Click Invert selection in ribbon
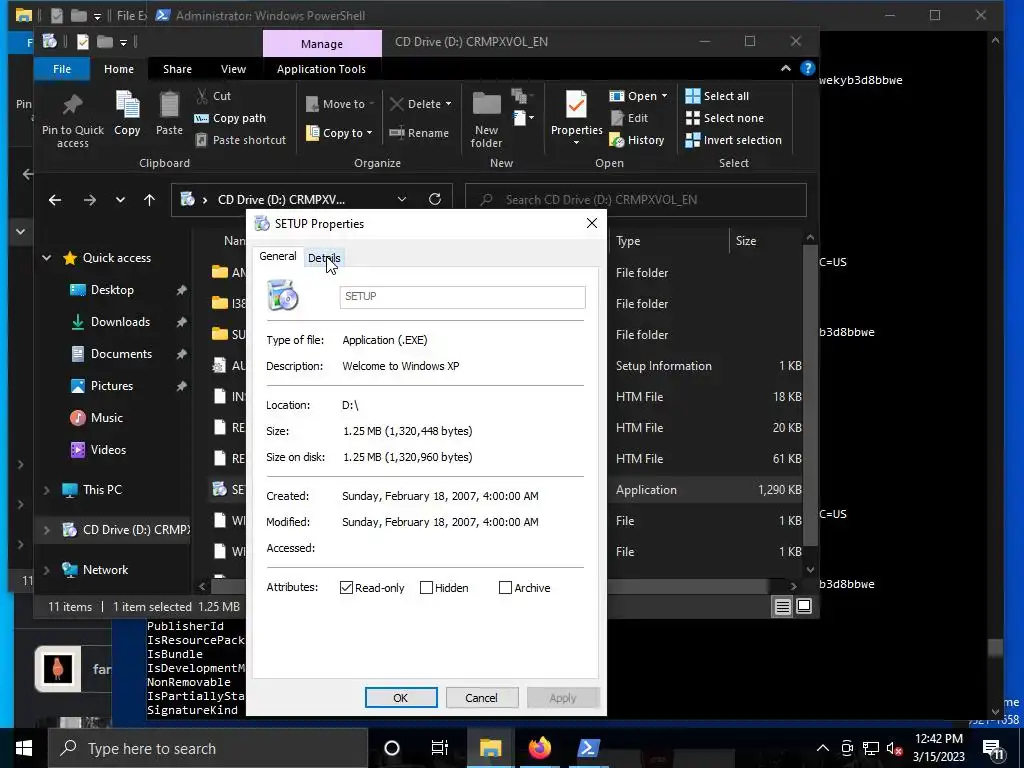Screen dimensions: 1024x768 click(733, 140)
